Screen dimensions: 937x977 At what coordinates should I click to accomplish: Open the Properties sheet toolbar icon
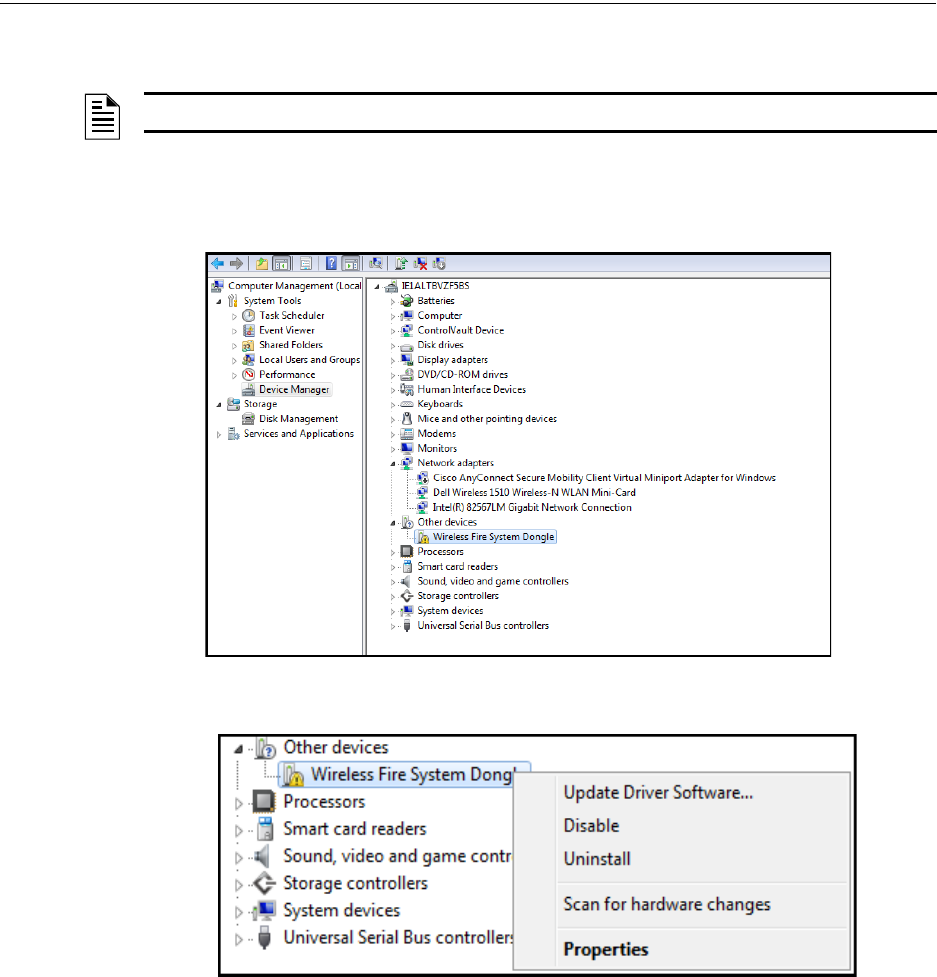[306, 264]
